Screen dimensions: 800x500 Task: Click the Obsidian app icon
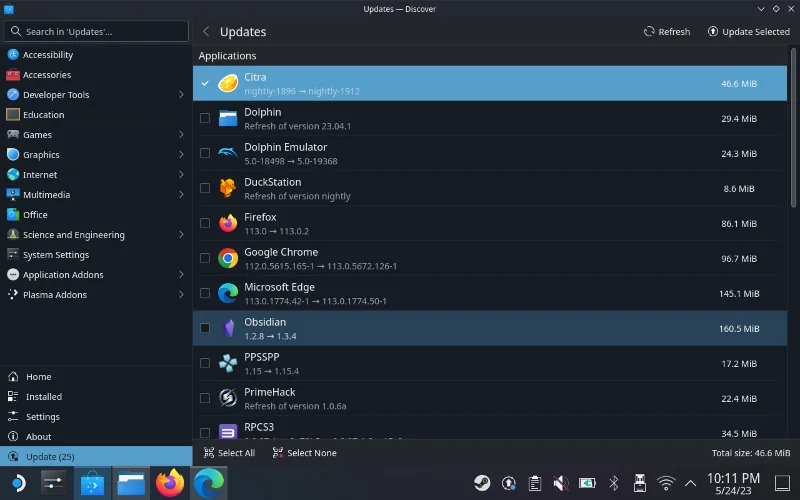[x=229, y=328]
